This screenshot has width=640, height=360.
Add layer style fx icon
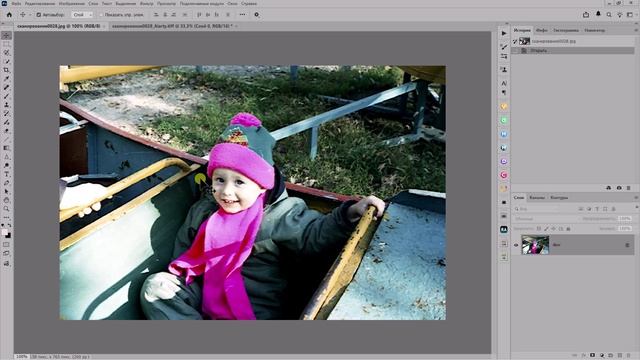[x=584, y=356]
